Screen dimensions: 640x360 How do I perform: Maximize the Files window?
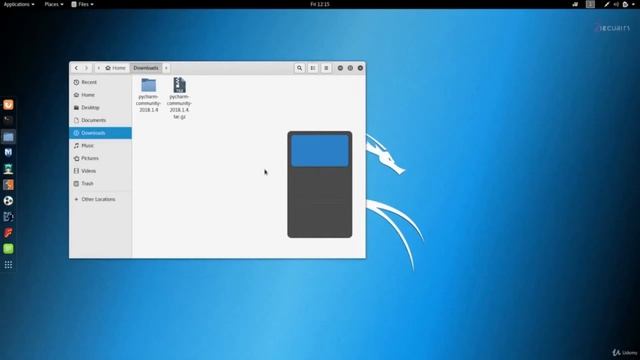point(350,68)
